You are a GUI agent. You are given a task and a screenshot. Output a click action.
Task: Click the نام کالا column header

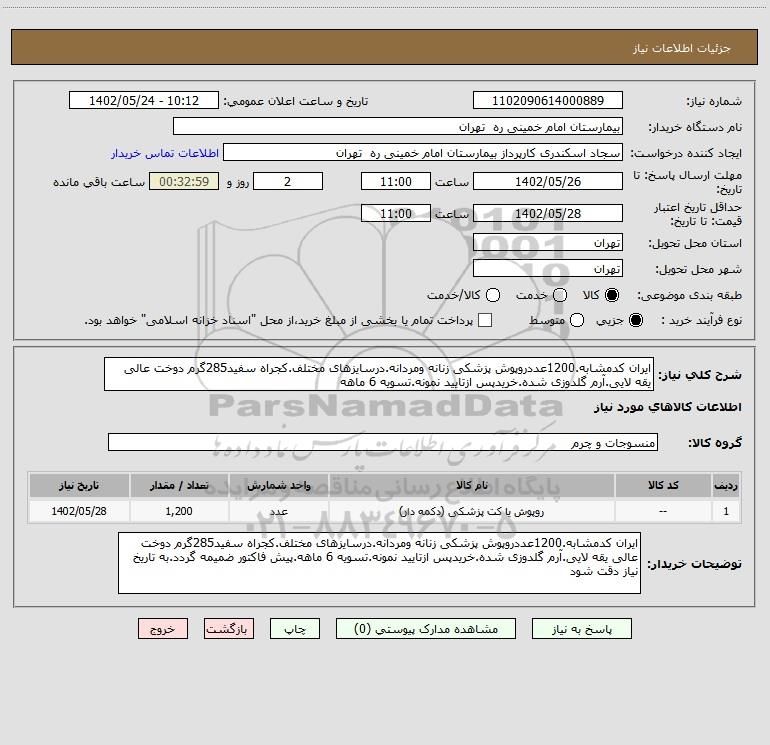point(472,485)
